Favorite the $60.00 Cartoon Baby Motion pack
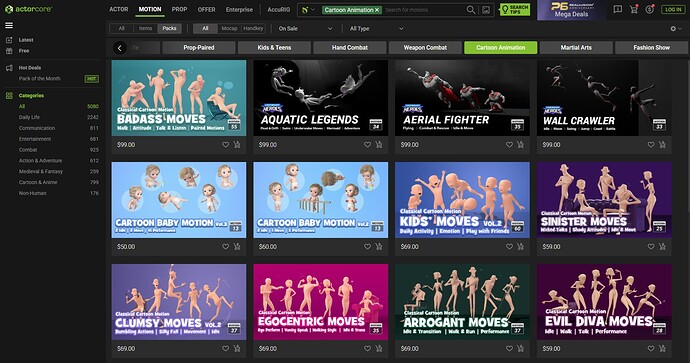690x363 pixels. click(367, 247)
